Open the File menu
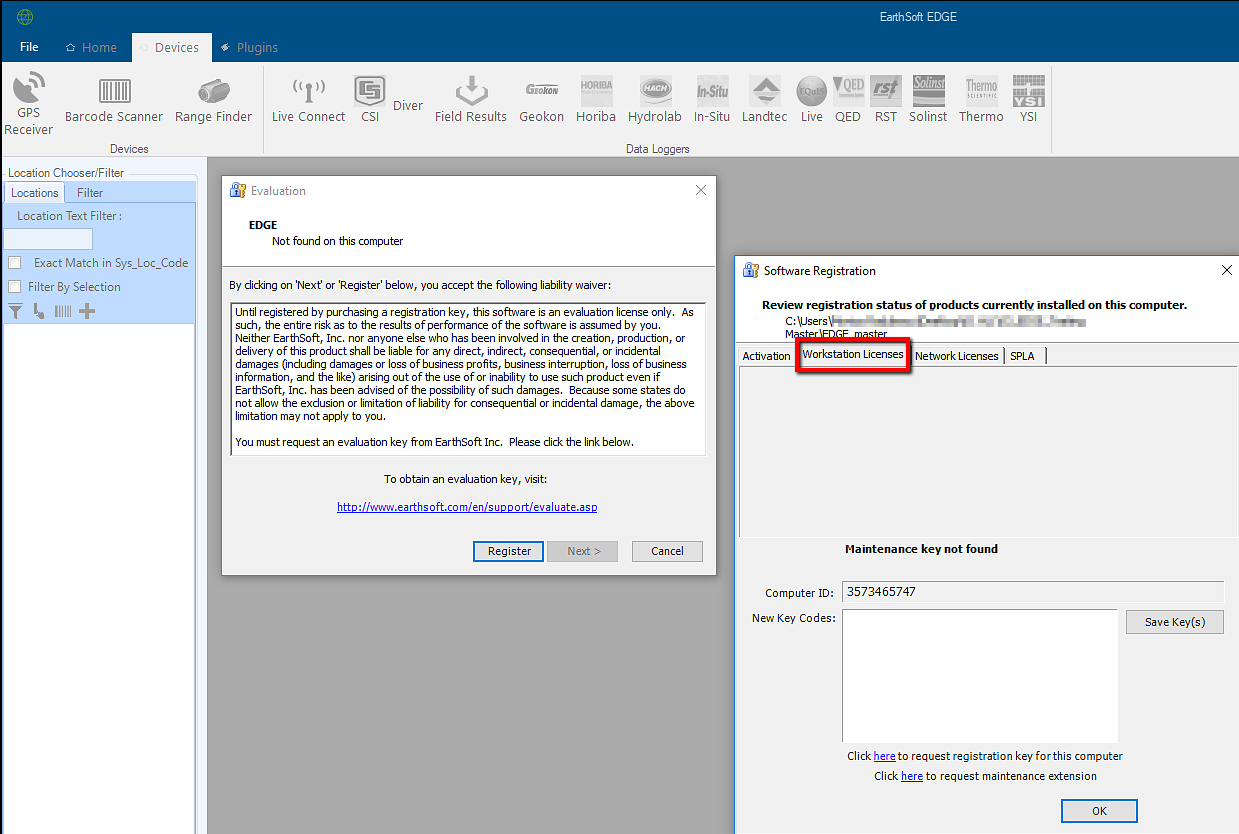This screenshot has height=834, width=1239. tap(29, 47)
